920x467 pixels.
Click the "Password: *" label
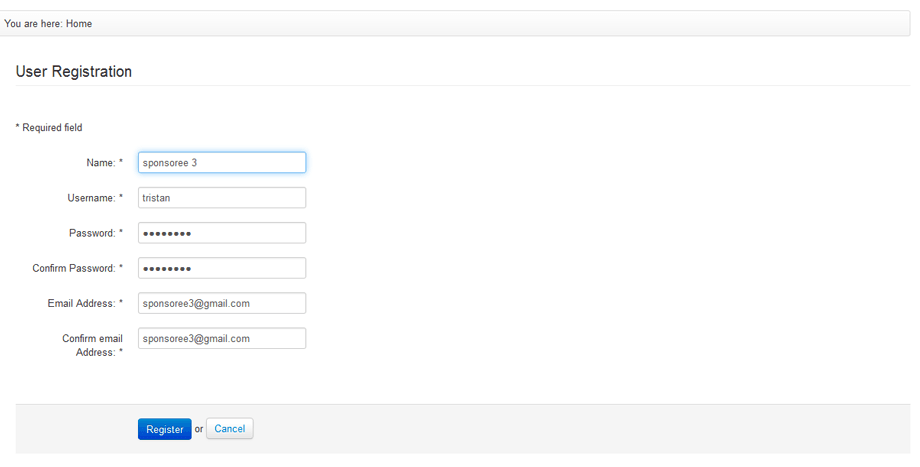[96, 233]
